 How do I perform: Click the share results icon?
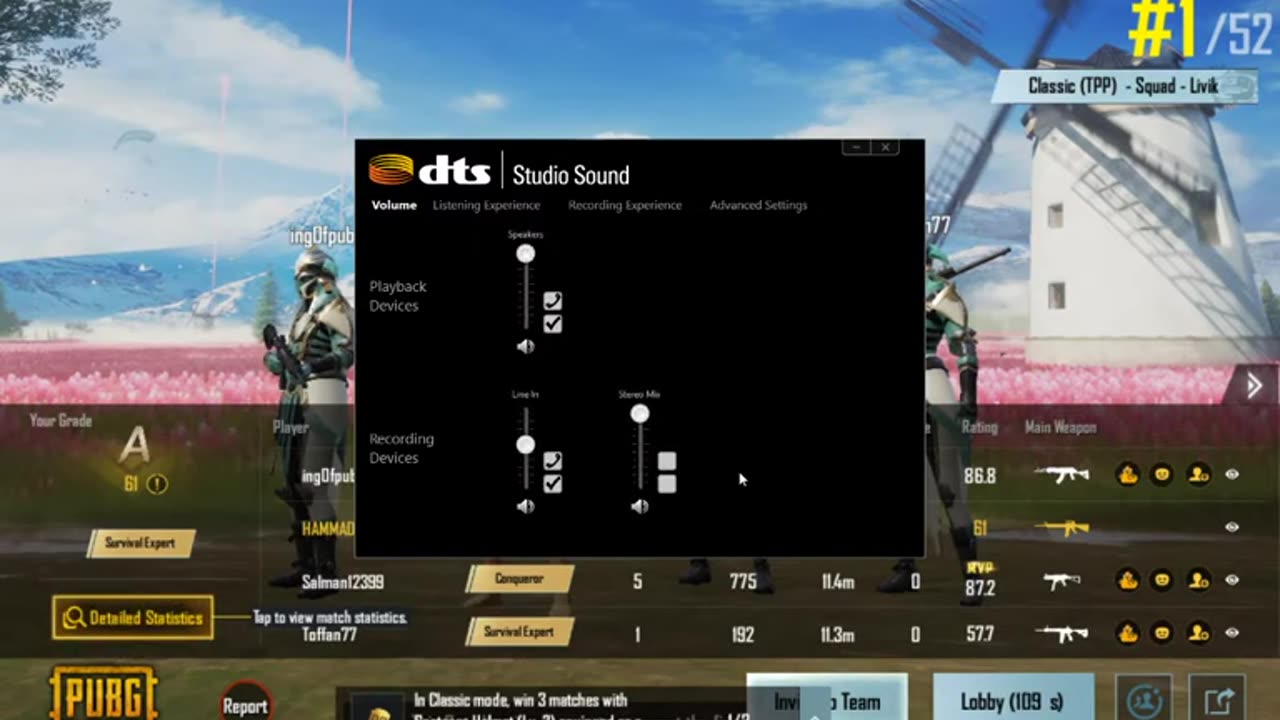coord(1217,700)
